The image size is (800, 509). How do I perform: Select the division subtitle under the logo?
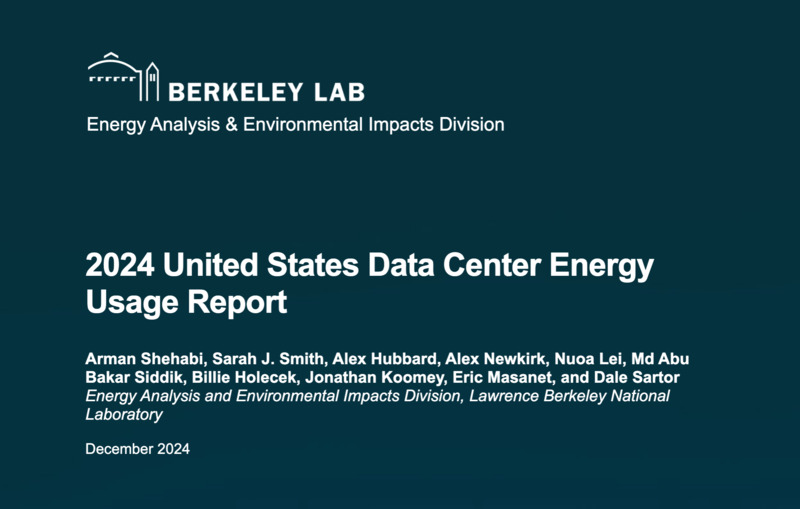coord(295,125)
